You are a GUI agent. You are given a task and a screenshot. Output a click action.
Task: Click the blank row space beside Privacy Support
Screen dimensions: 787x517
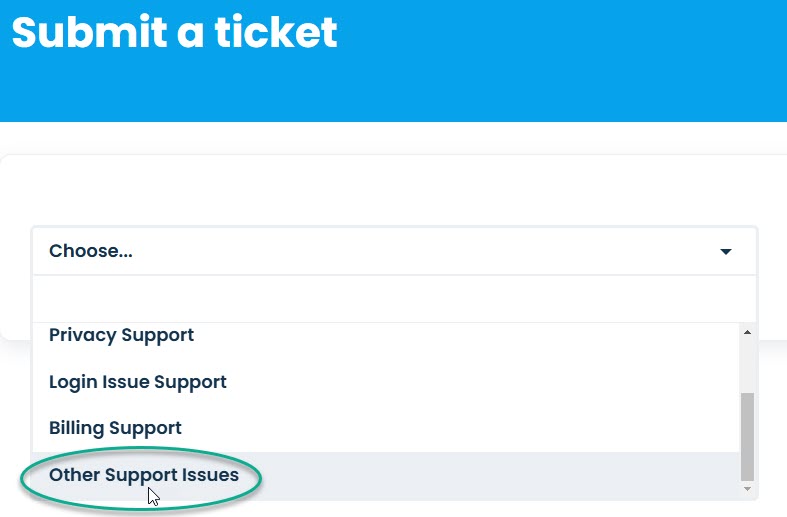[467, 335]
